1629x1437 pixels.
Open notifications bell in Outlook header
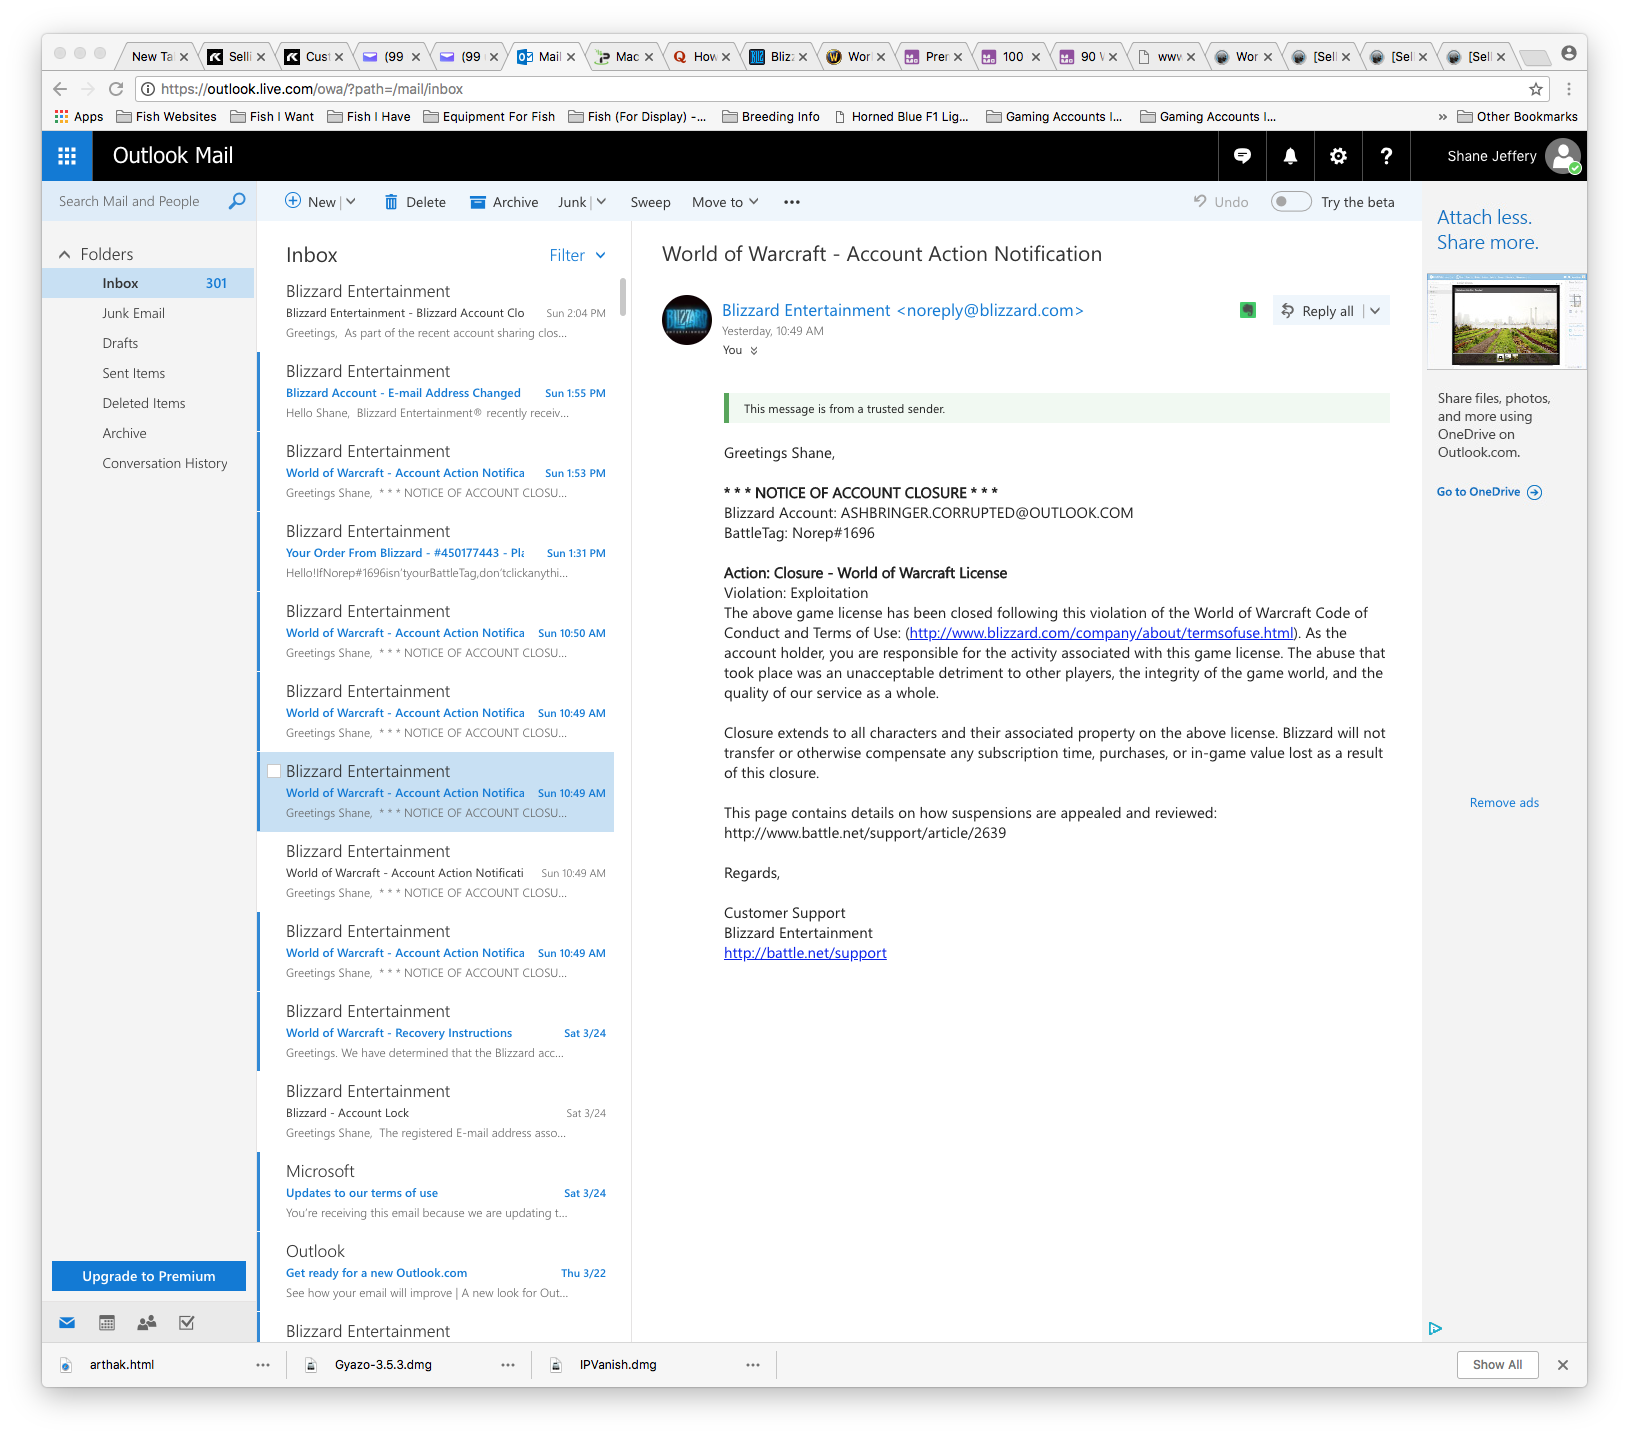1290,156
